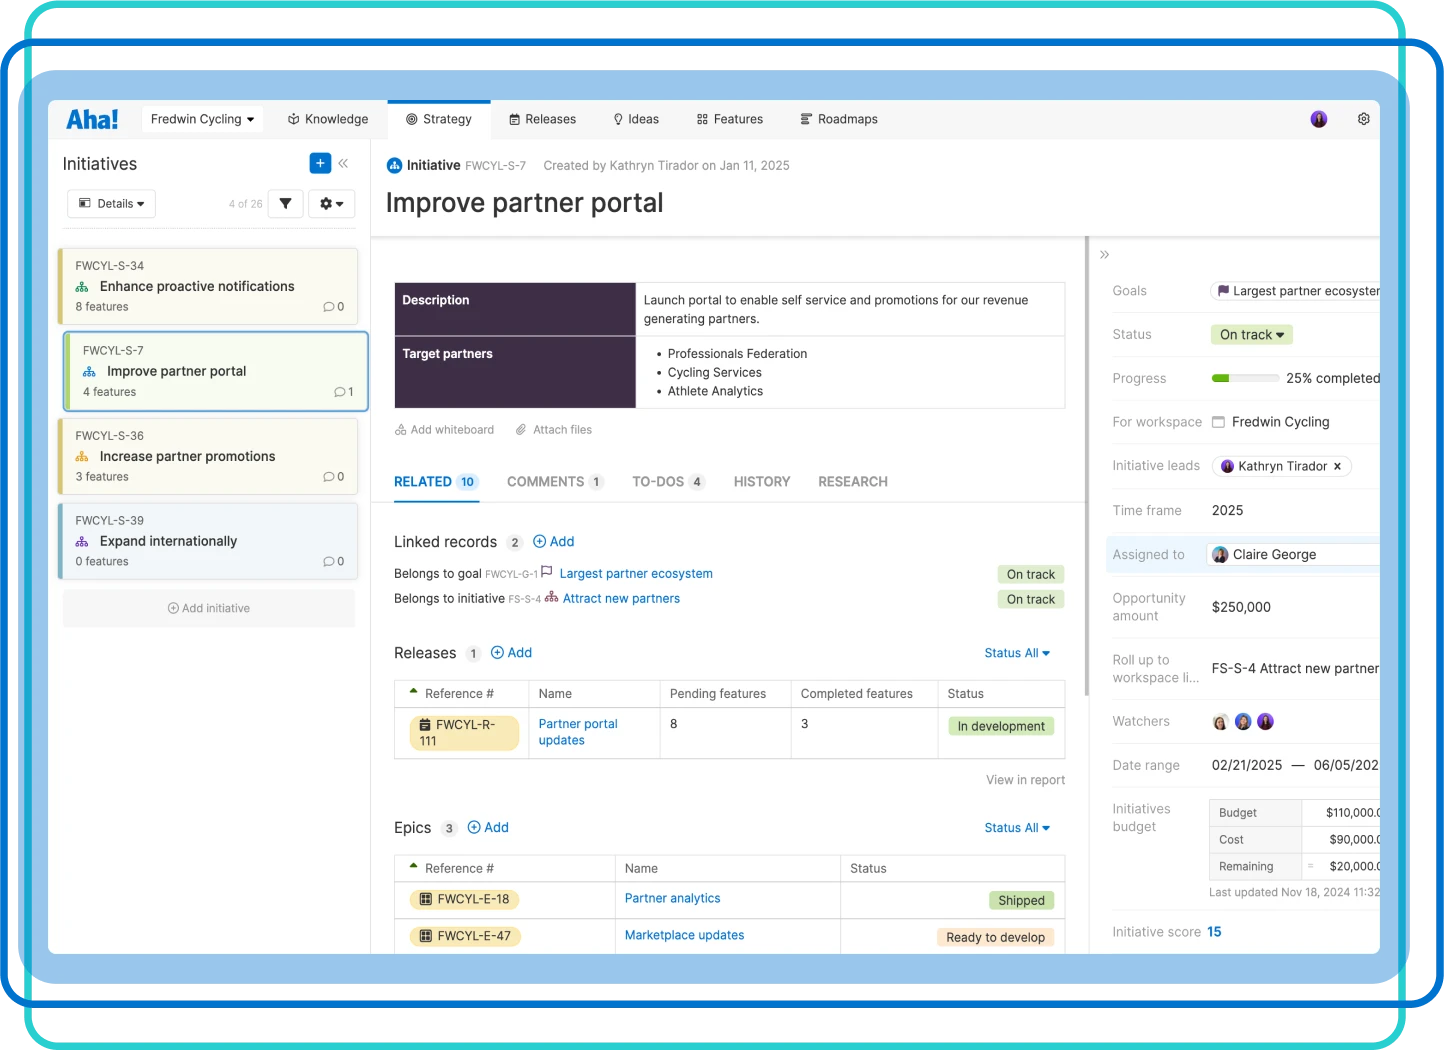
Task: Click the user avatar in top navigation
Action: [1319, 119]
